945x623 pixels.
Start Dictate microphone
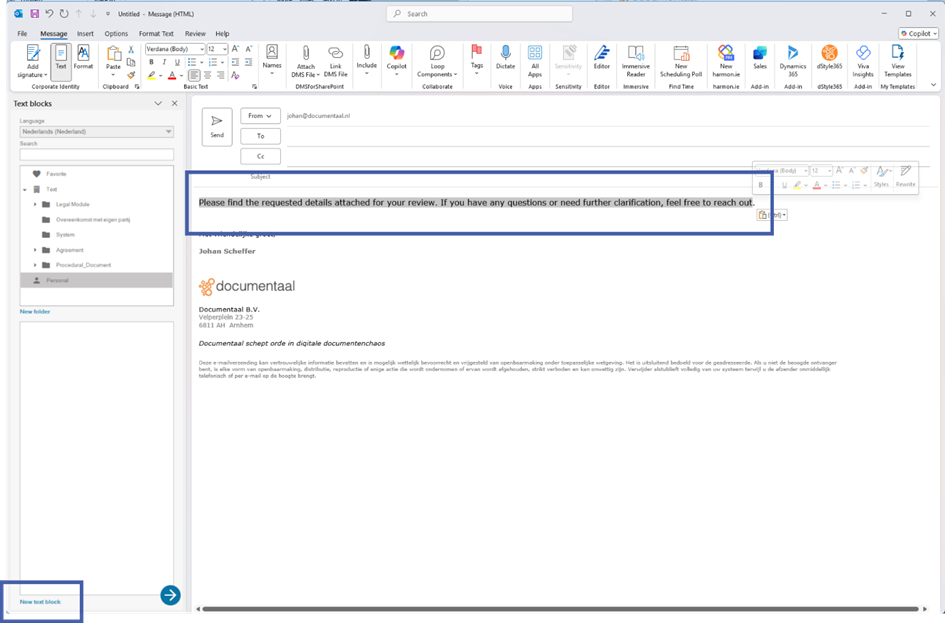pyautogui.click(x=506, y=58)
